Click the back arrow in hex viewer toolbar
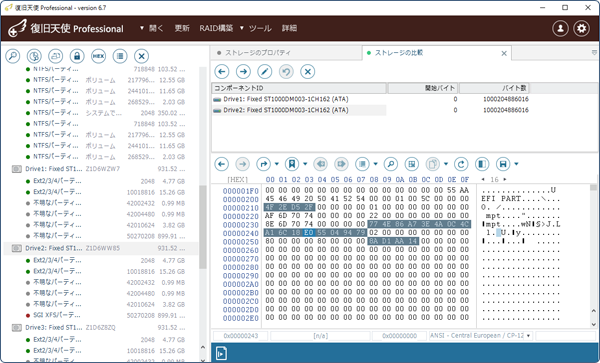This screenshot has height=363, width=600. pyautogui.click(x=222, y=164)
